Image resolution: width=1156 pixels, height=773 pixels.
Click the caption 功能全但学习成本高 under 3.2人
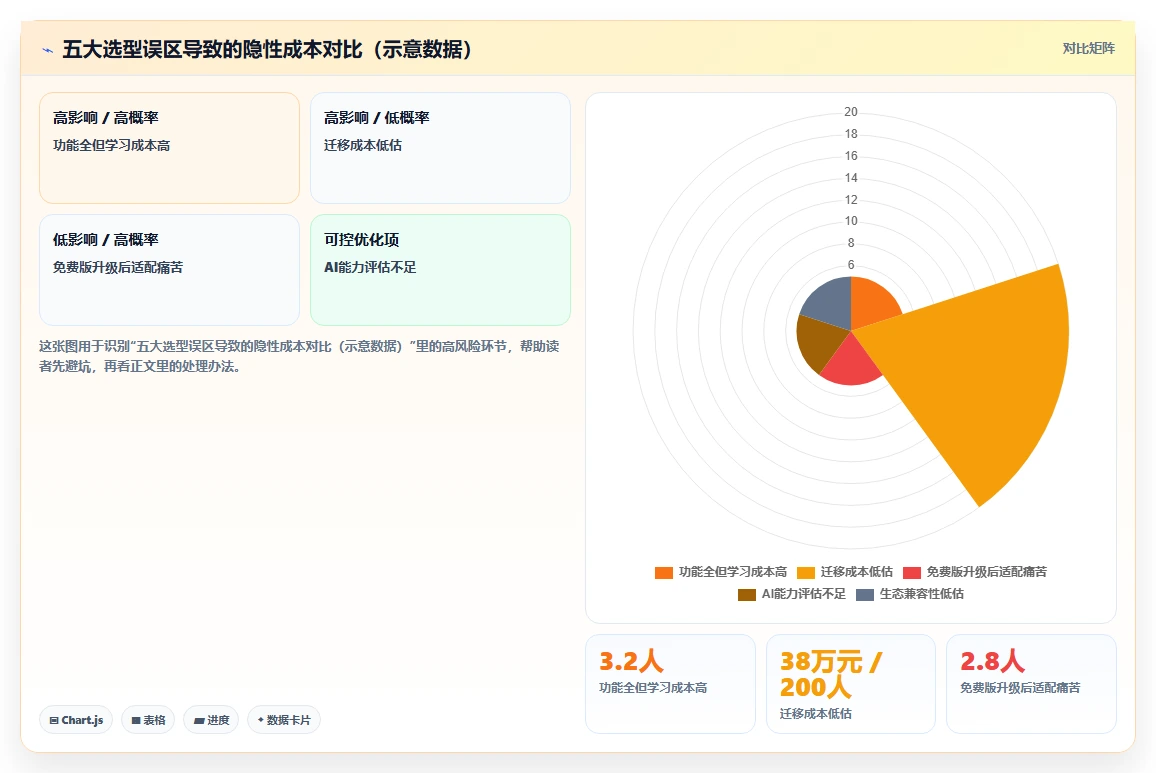coord(653,688)
